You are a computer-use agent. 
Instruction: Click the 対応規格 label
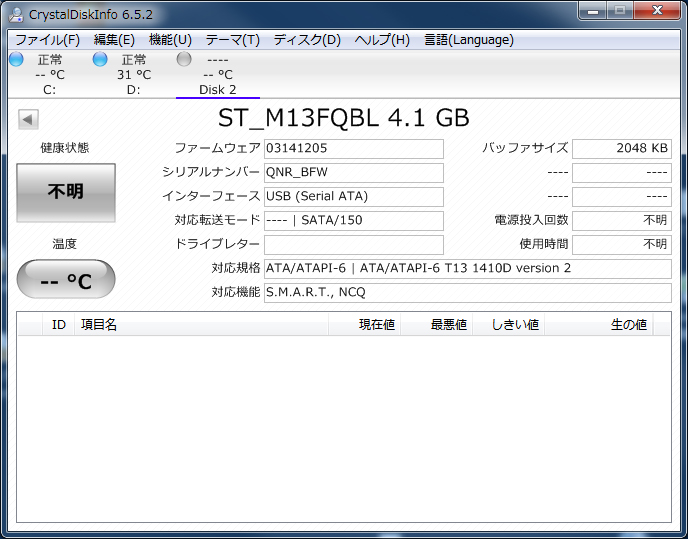(x=236, y=268)
